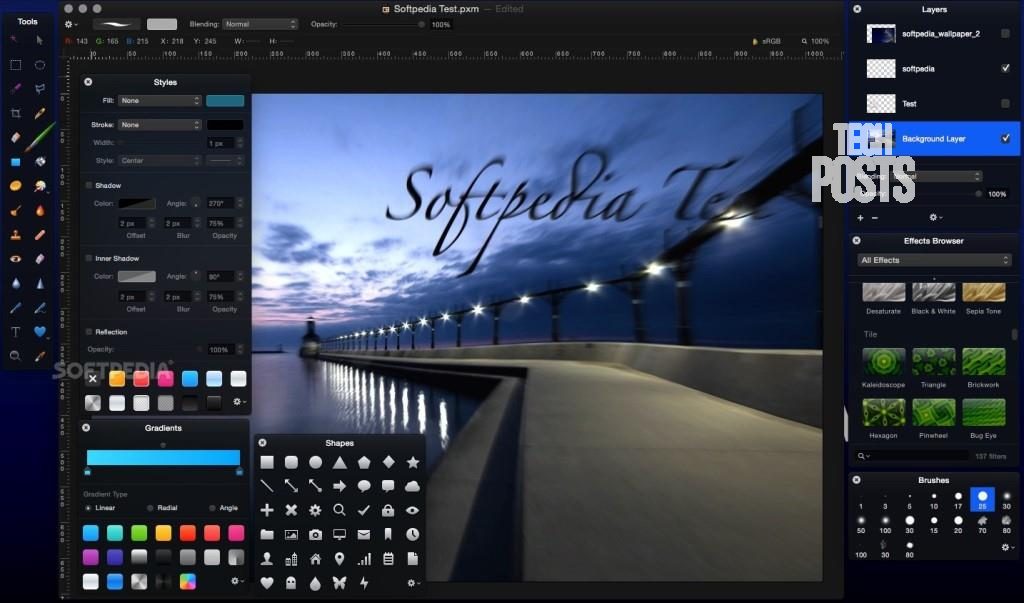Select the Blur water-drop tool
The width and height of the screenshot is (1024, 603).
(16, 283)
